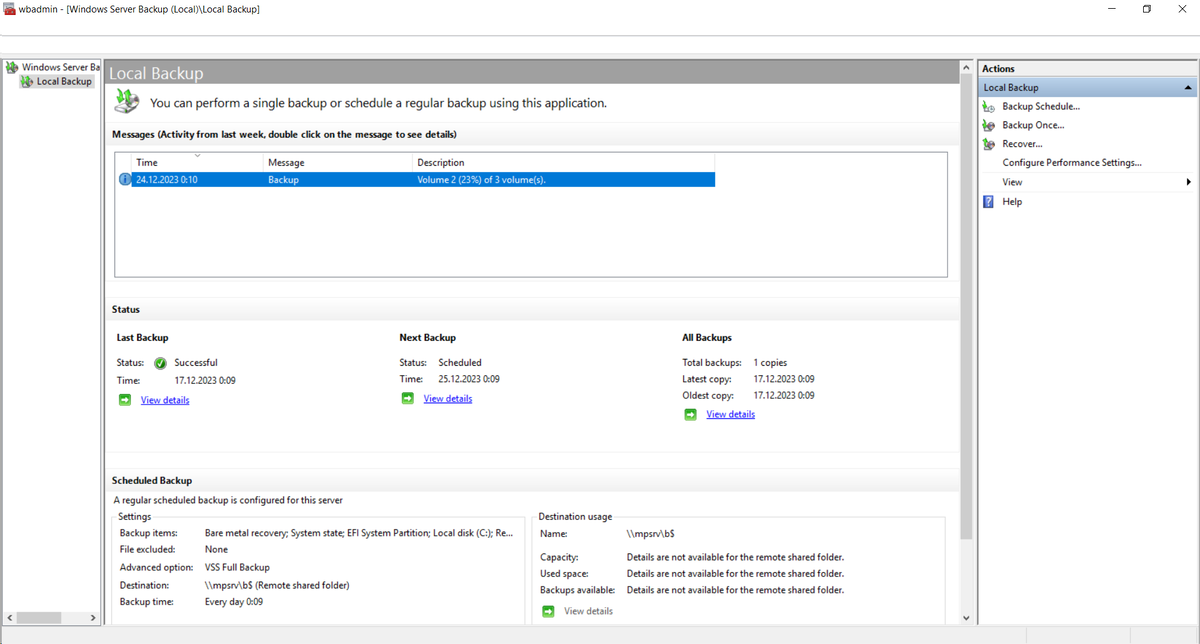The width and height of the screenshot is (1200, 644).
Task: Click the Actions pane title
Action: pyautogui.click(x=998, y=68)
